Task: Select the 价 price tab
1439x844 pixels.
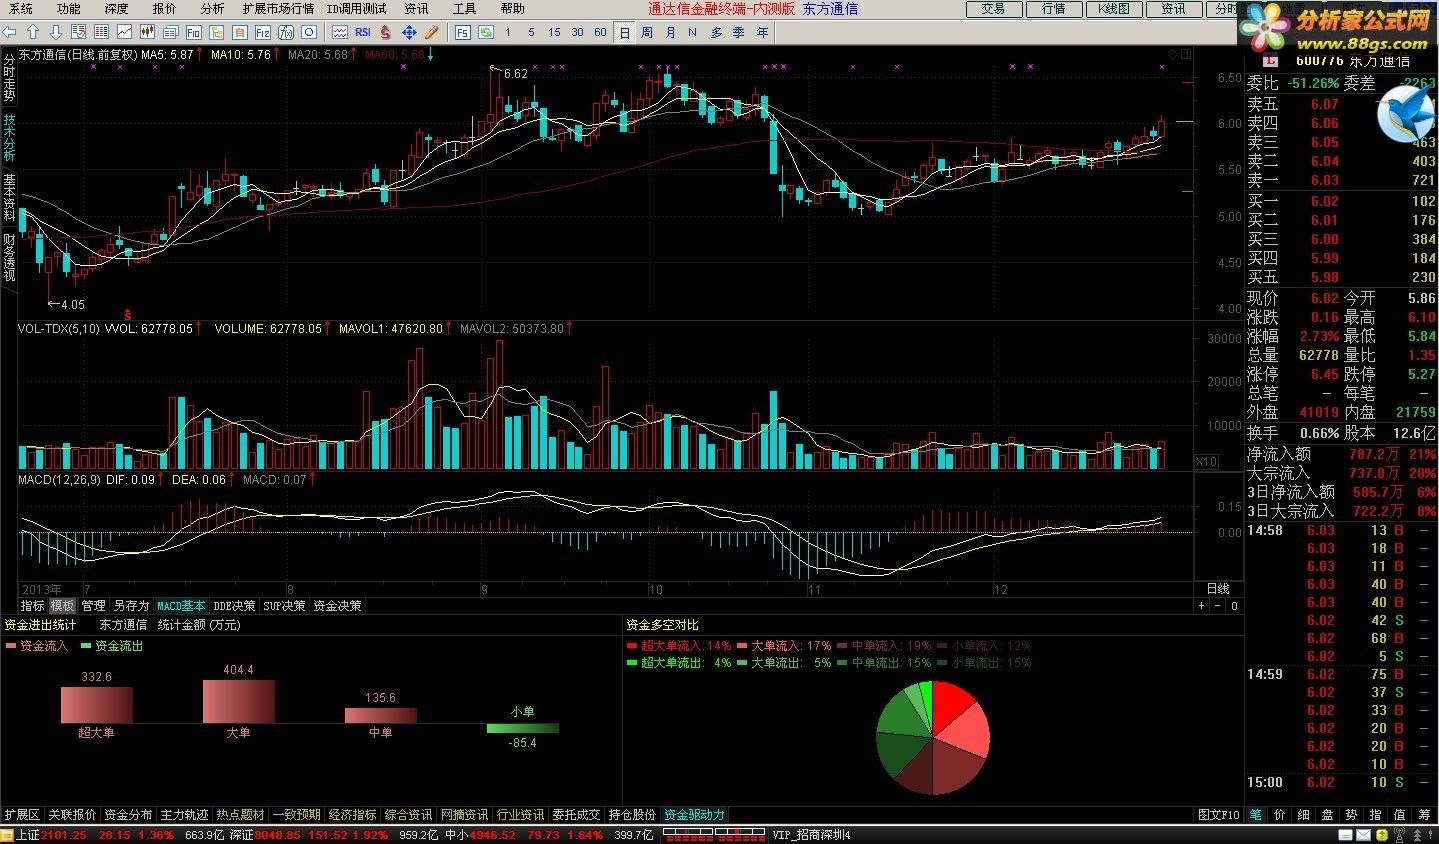Action: tap(1279, 815)
